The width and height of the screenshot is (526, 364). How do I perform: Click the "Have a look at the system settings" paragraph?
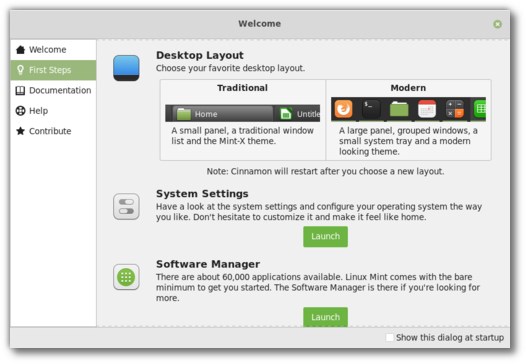319,212
